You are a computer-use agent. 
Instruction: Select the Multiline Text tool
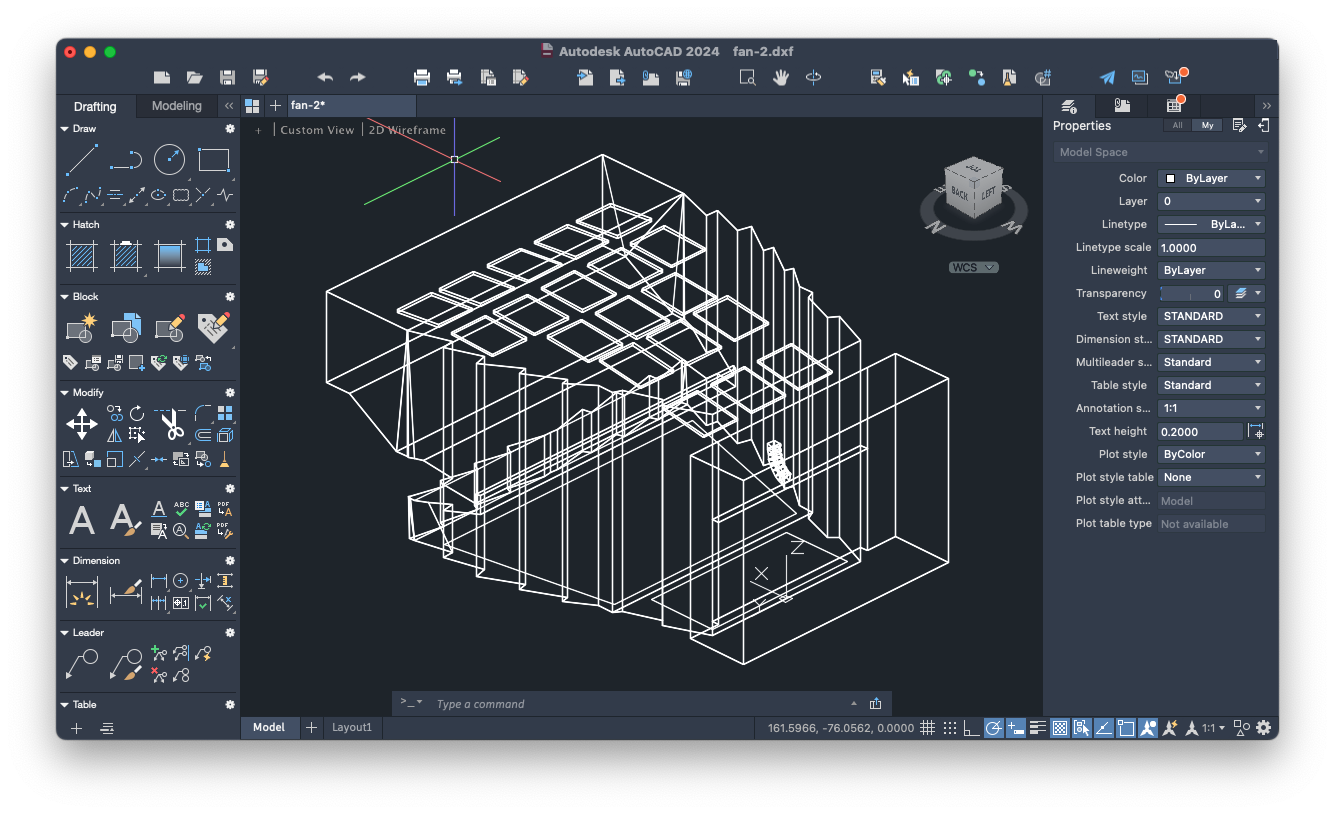(x=82, y=520)
